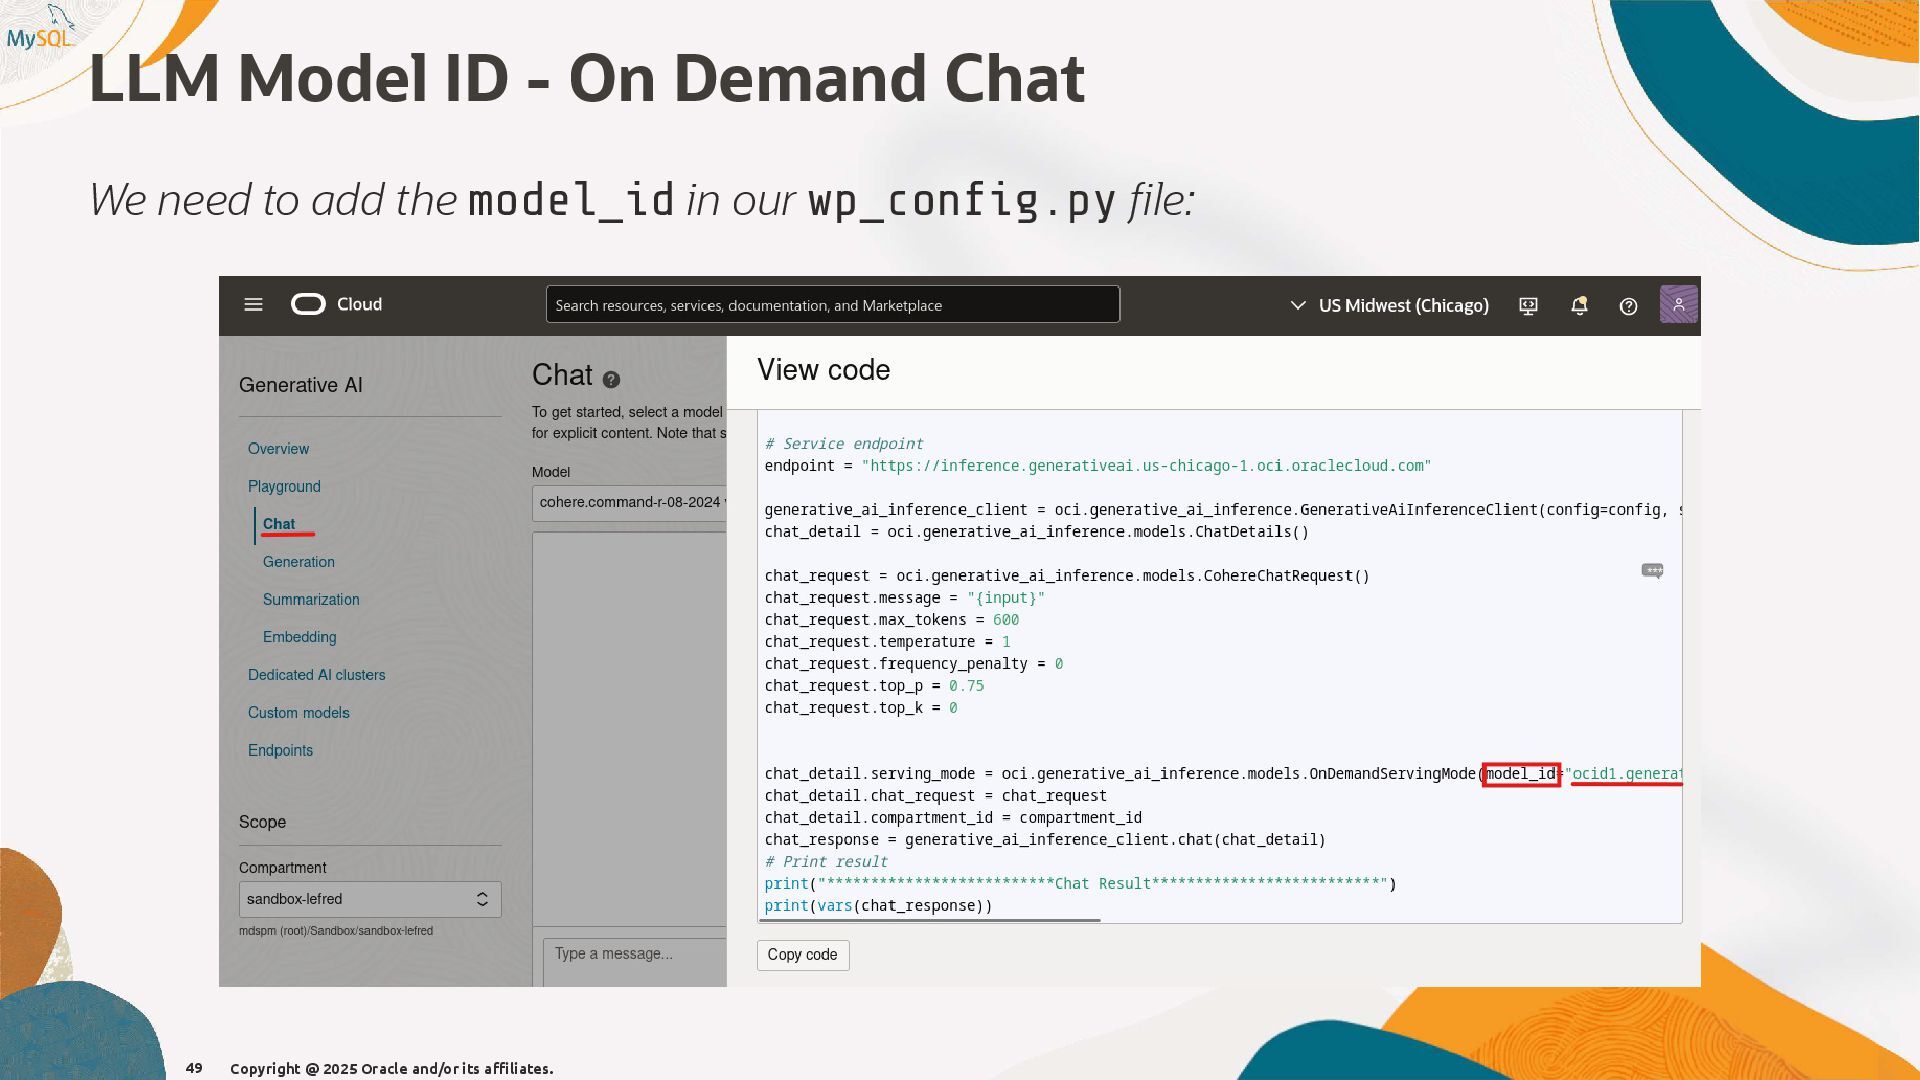Open the hamburger navigation menu
This screenshot has width=1920, height=1080.
coord(253,305)
